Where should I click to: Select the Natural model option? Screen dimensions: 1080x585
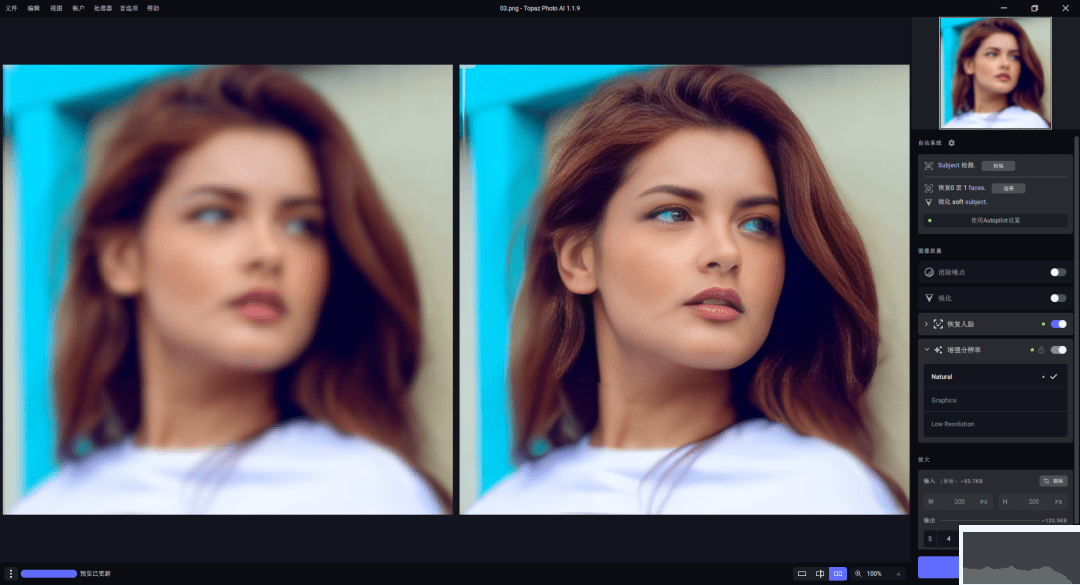[995, 377]
